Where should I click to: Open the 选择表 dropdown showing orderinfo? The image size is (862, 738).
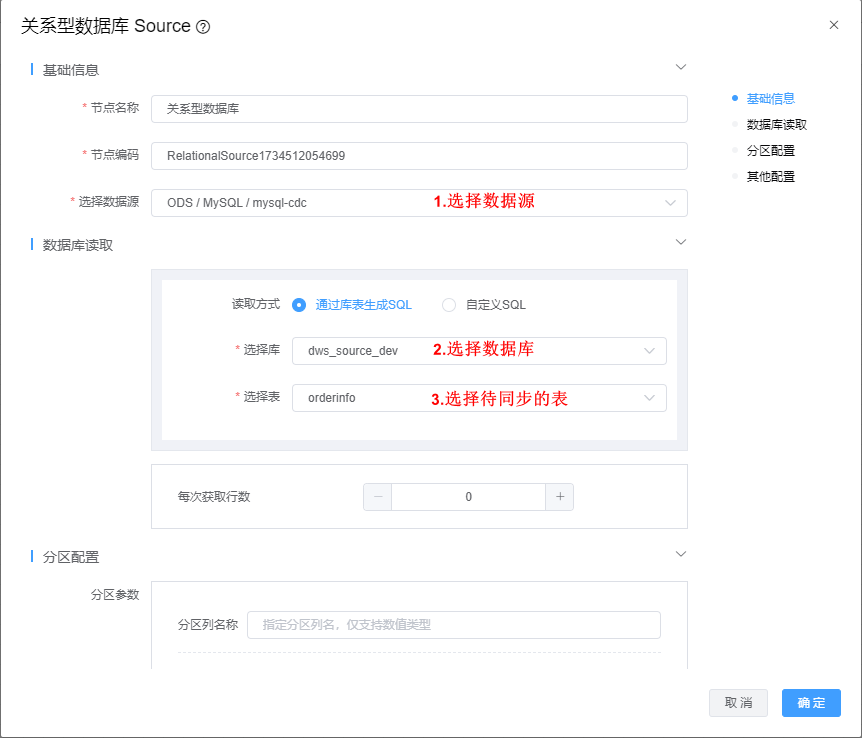479,398
